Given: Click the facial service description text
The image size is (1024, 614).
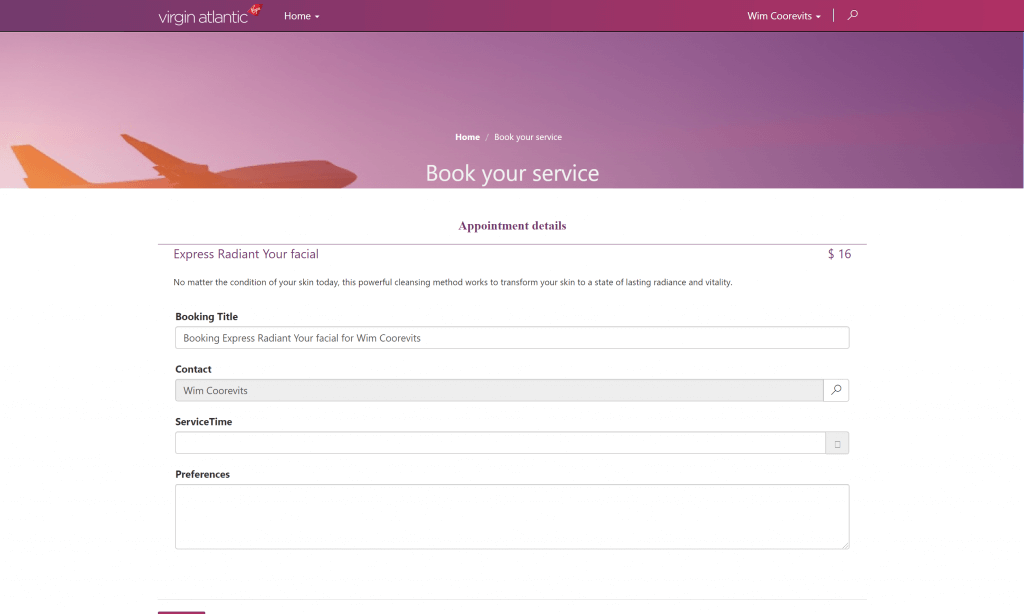Looking at the screenshot, I should coord(453,283).
